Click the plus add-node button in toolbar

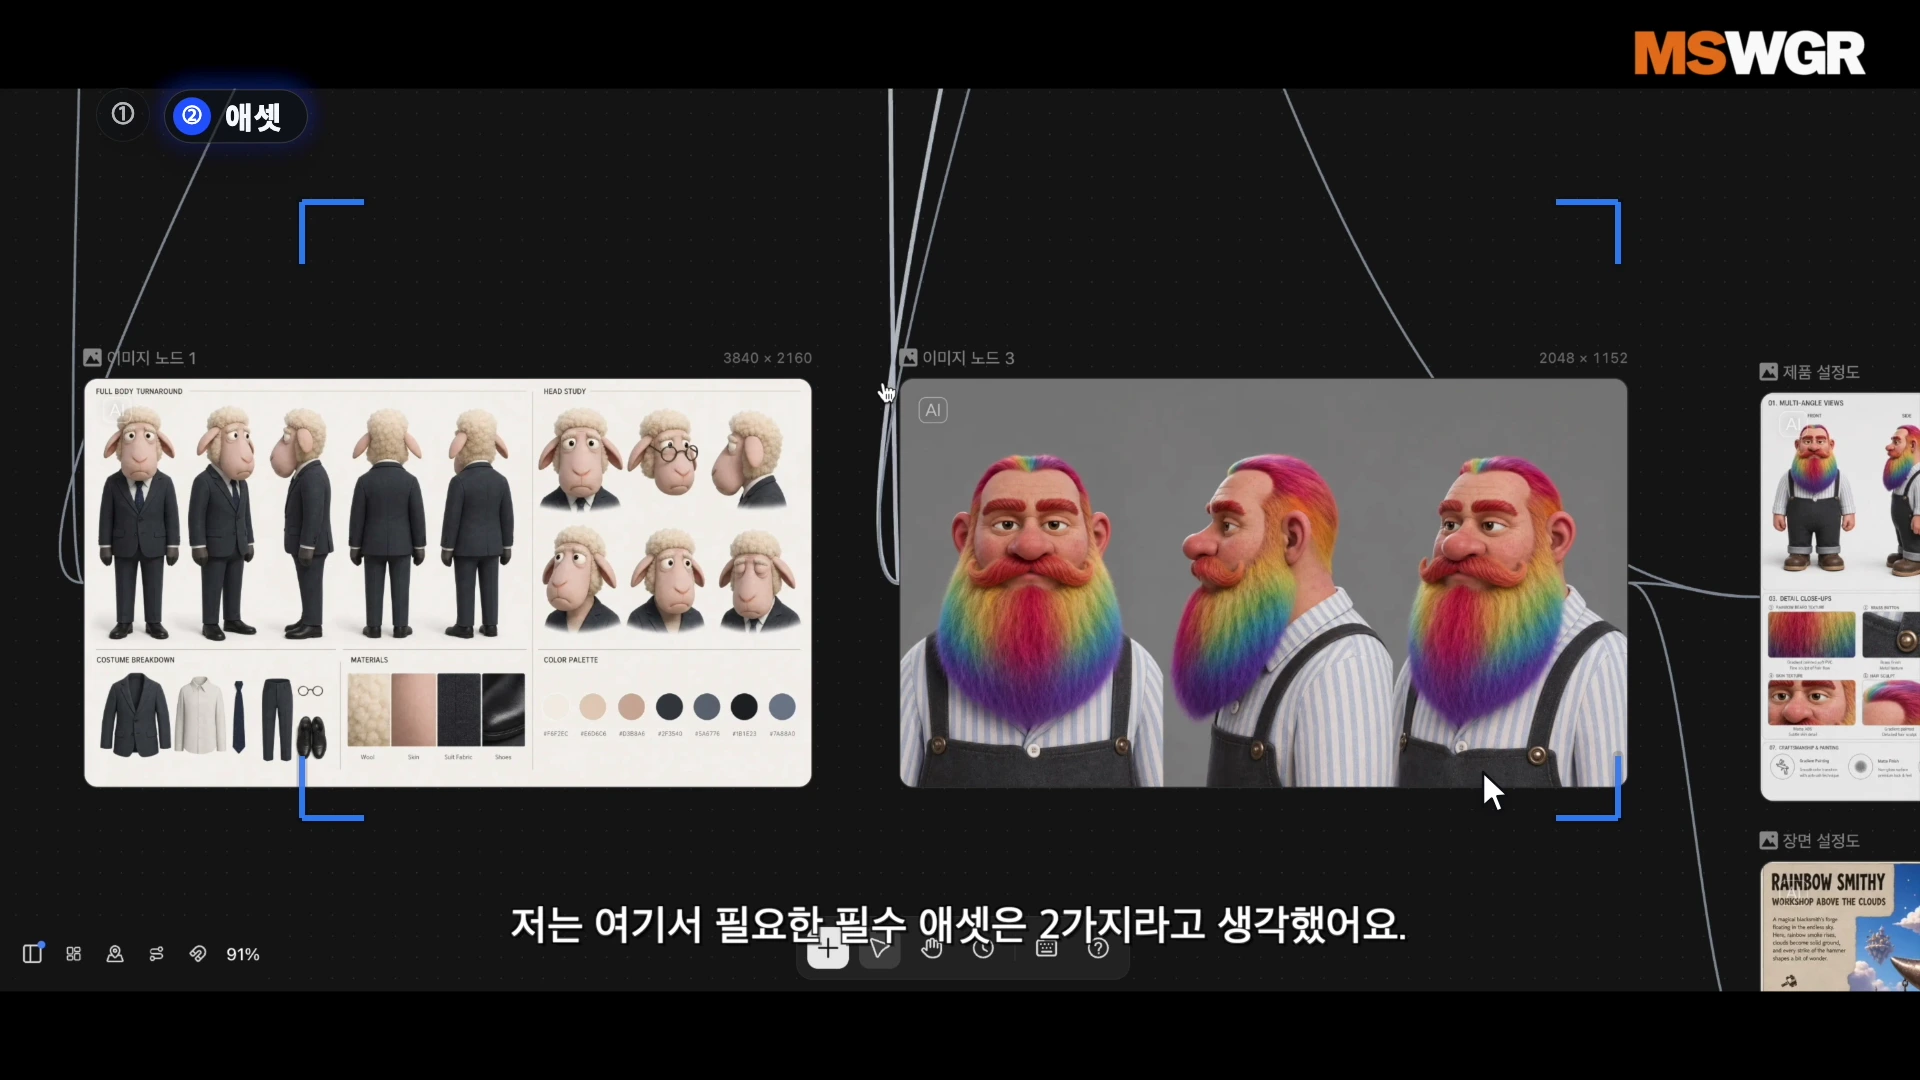[x=828, y=948]
